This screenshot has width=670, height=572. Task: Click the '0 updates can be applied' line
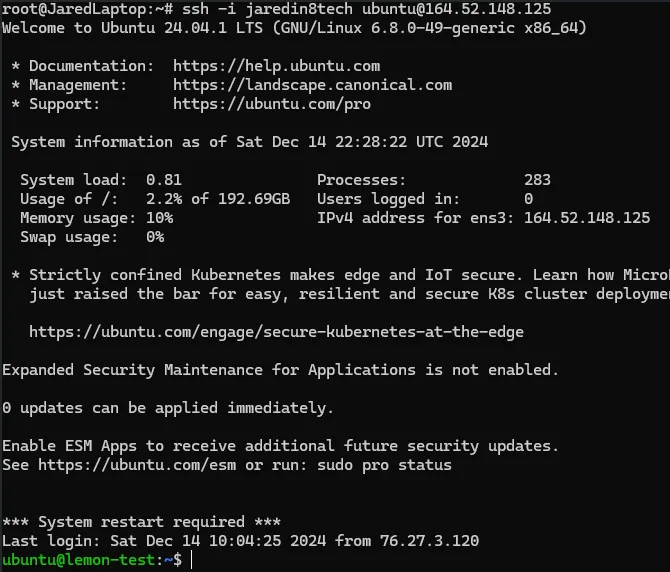168,408
